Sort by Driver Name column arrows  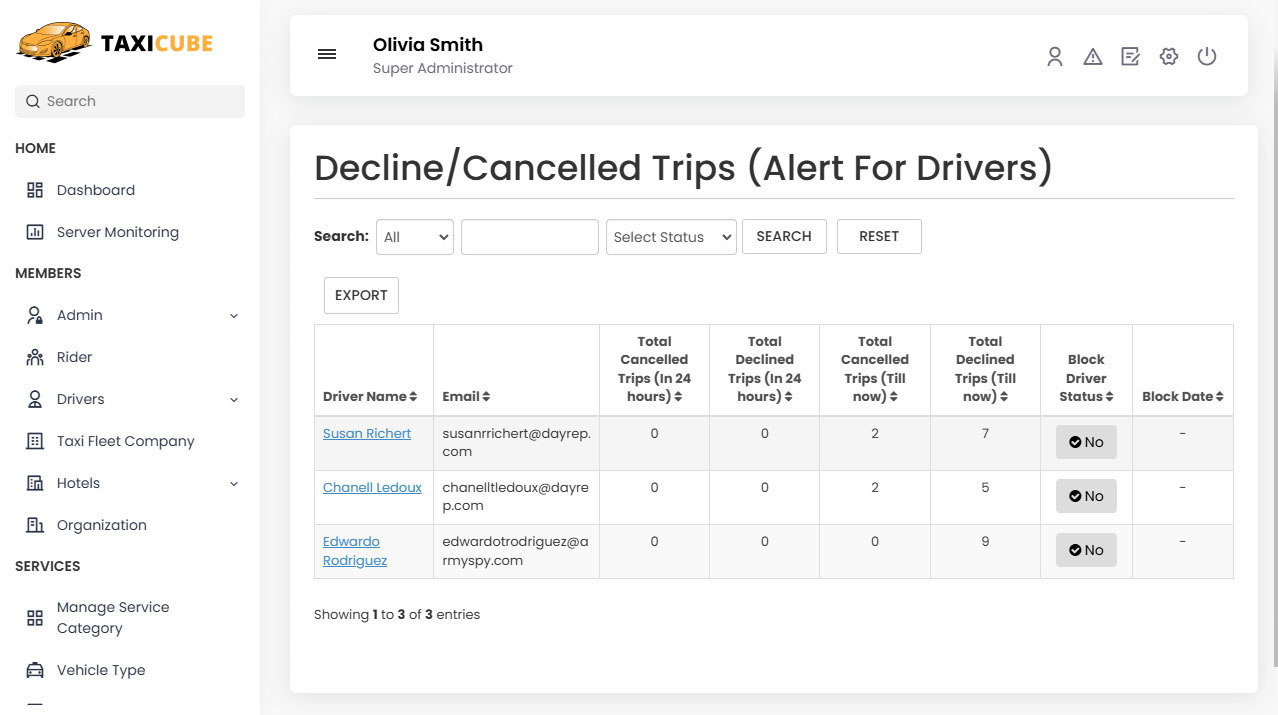413,397
